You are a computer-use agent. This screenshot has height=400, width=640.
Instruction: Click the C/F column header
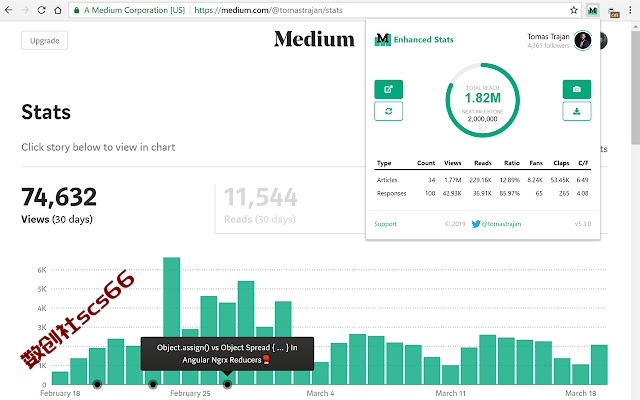click(x=583, y=163)
